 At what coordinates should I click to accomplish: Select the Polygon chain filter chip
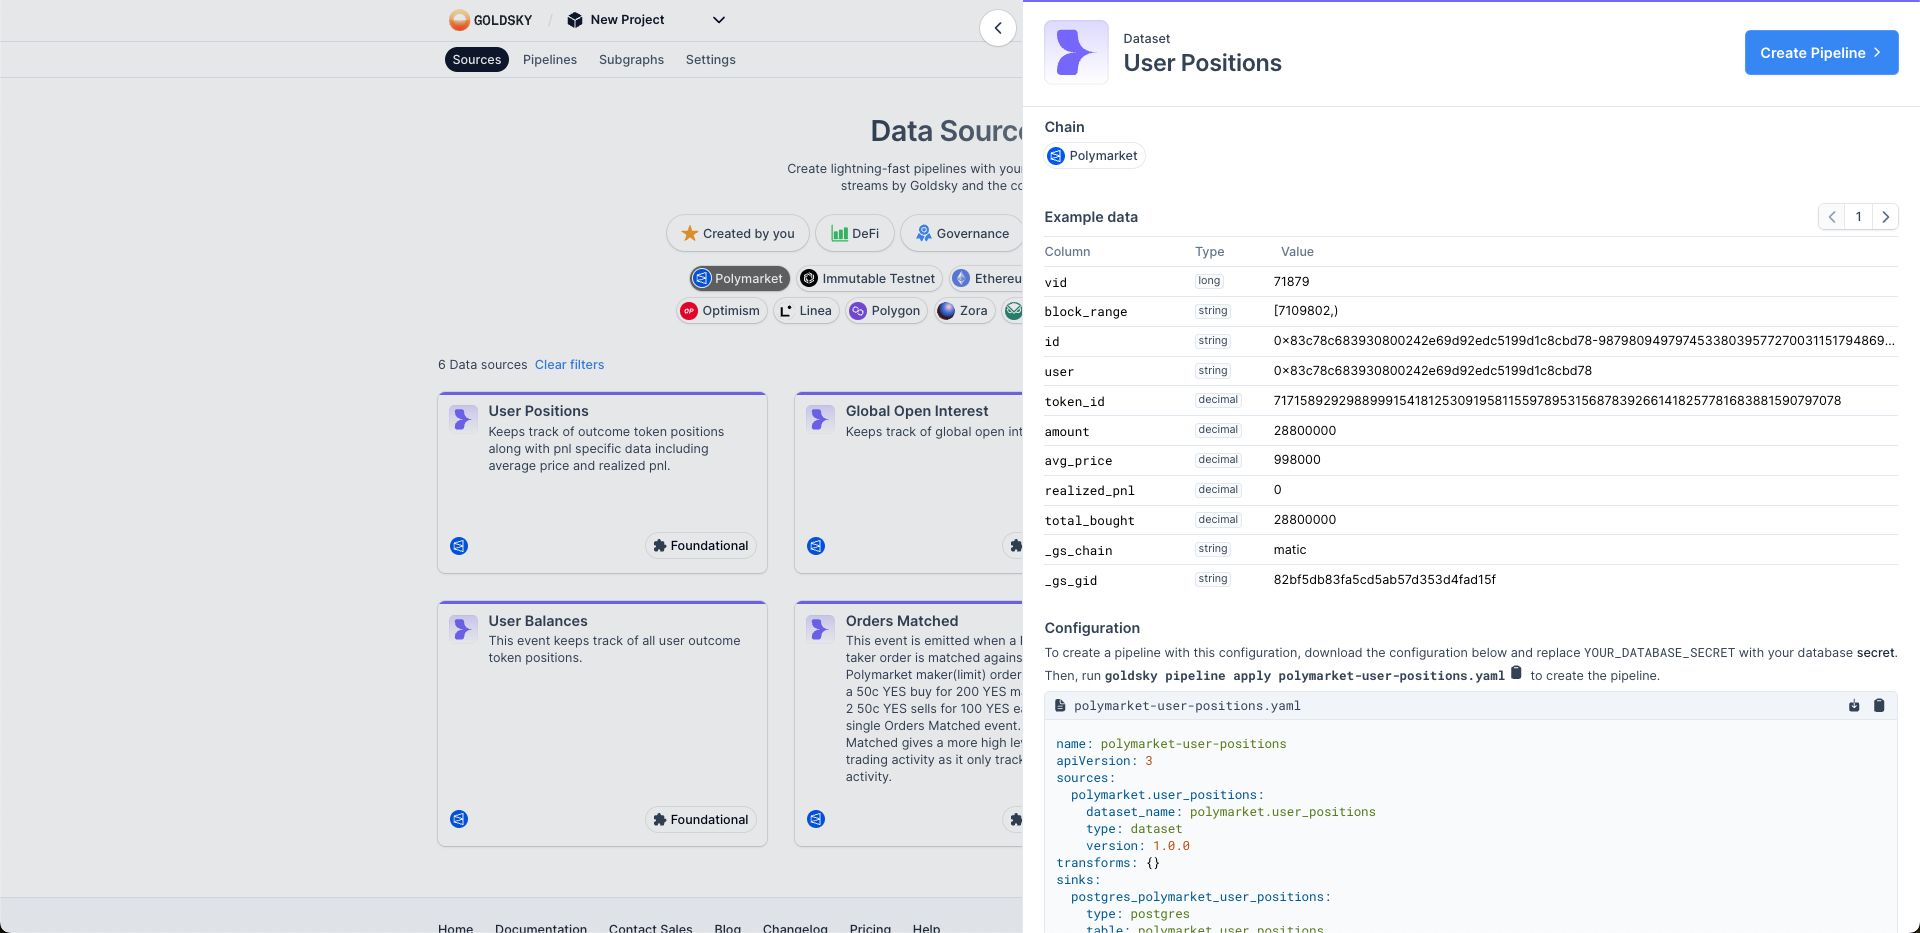885,311
